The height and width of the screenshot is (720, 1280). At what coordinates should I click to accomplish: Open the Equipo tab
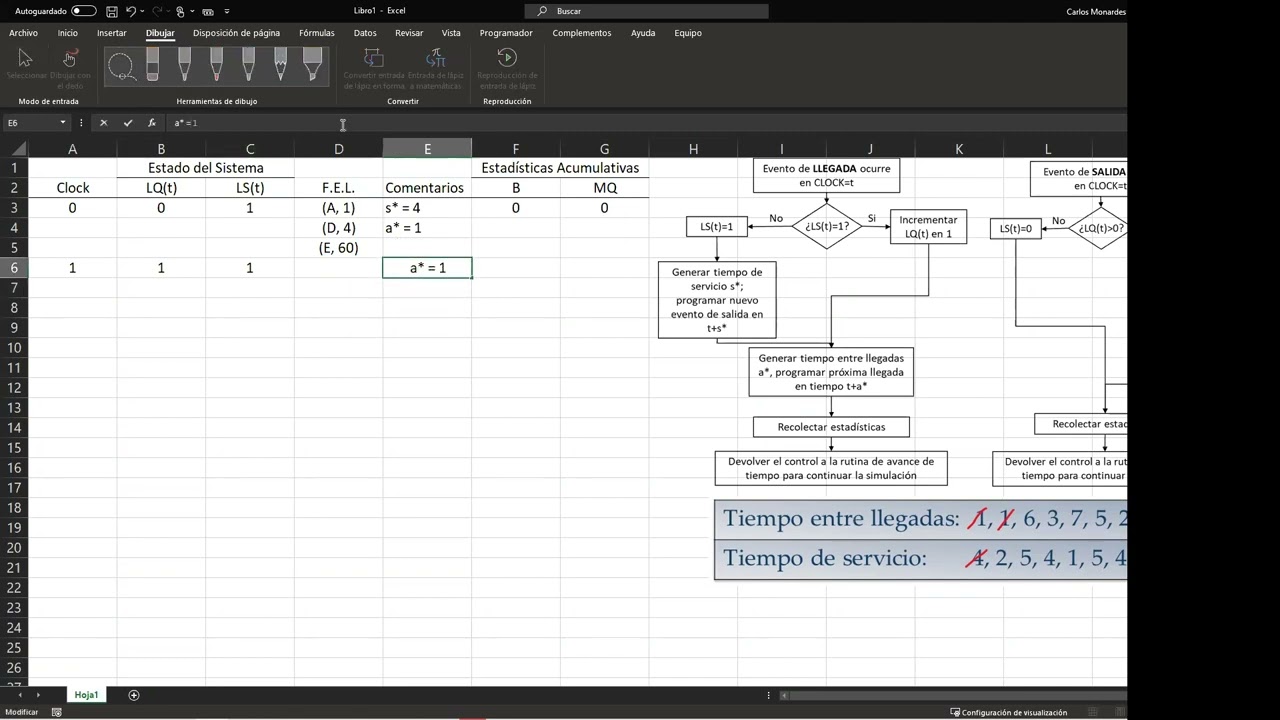(688, 33)
